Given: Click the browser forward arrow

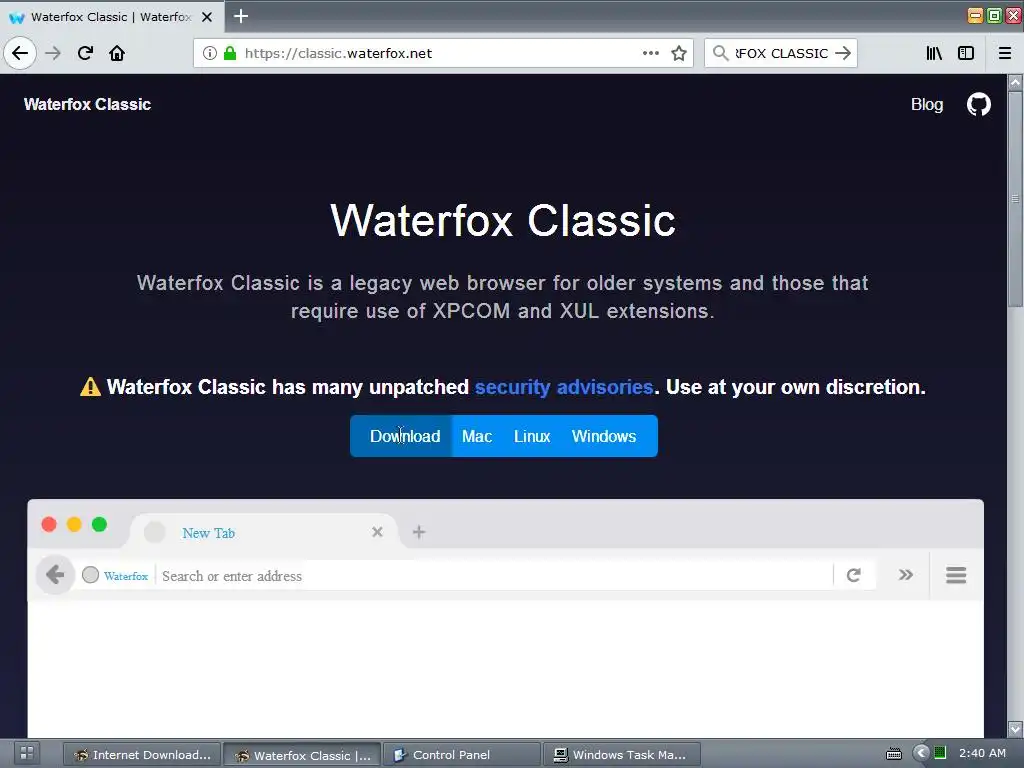Looking at the screenshot, I should click(53, 53).
